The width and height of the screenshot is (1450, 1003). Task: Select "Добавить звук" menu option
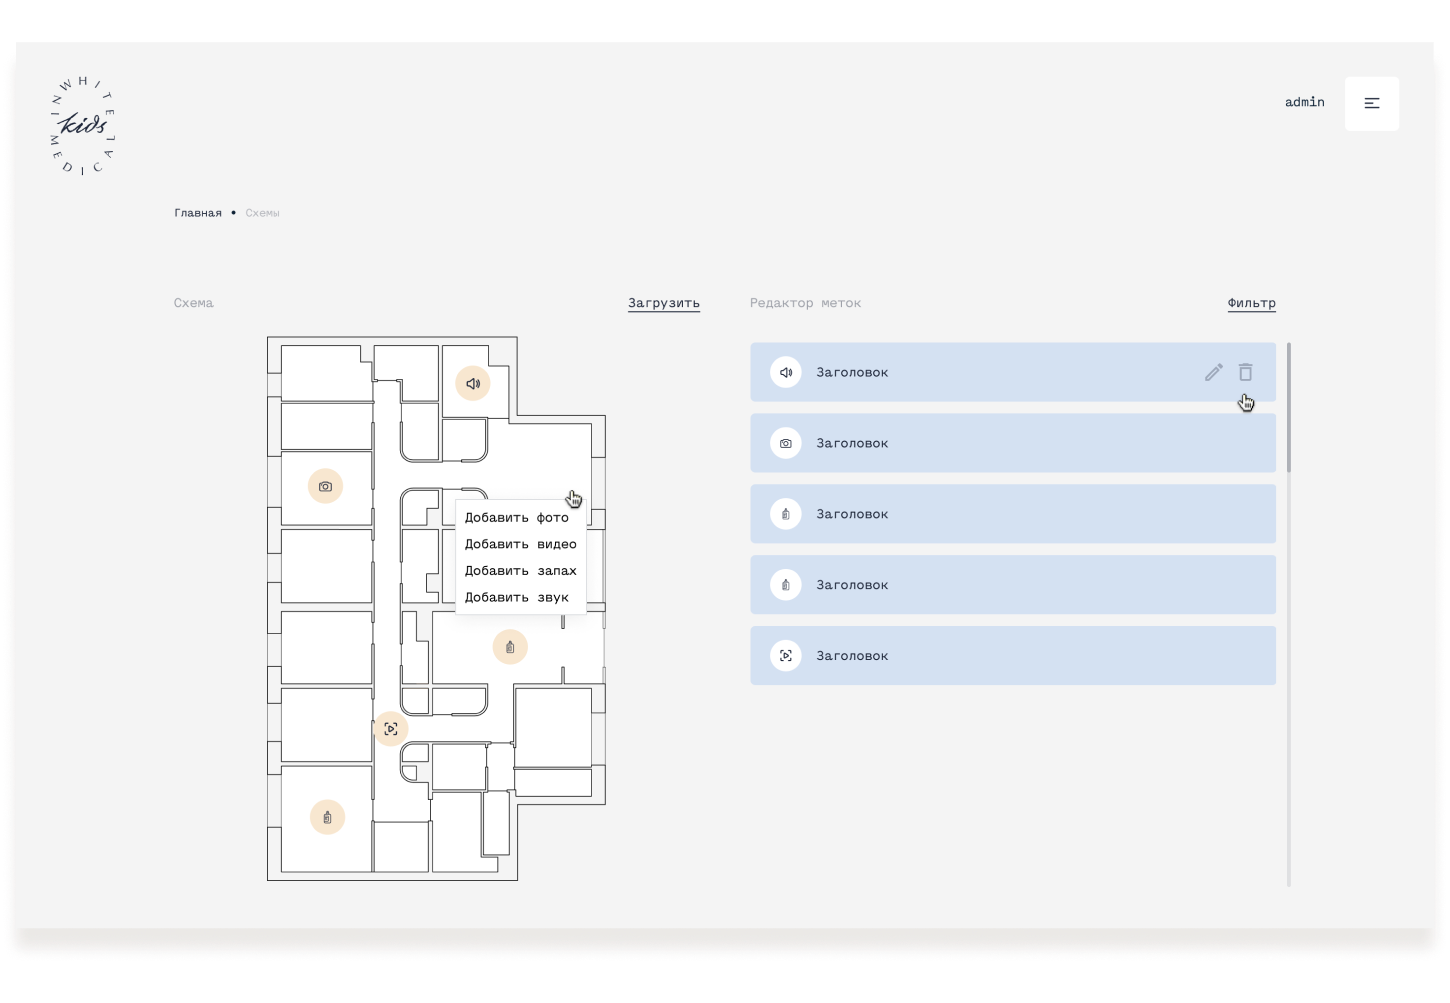[516, 597]
